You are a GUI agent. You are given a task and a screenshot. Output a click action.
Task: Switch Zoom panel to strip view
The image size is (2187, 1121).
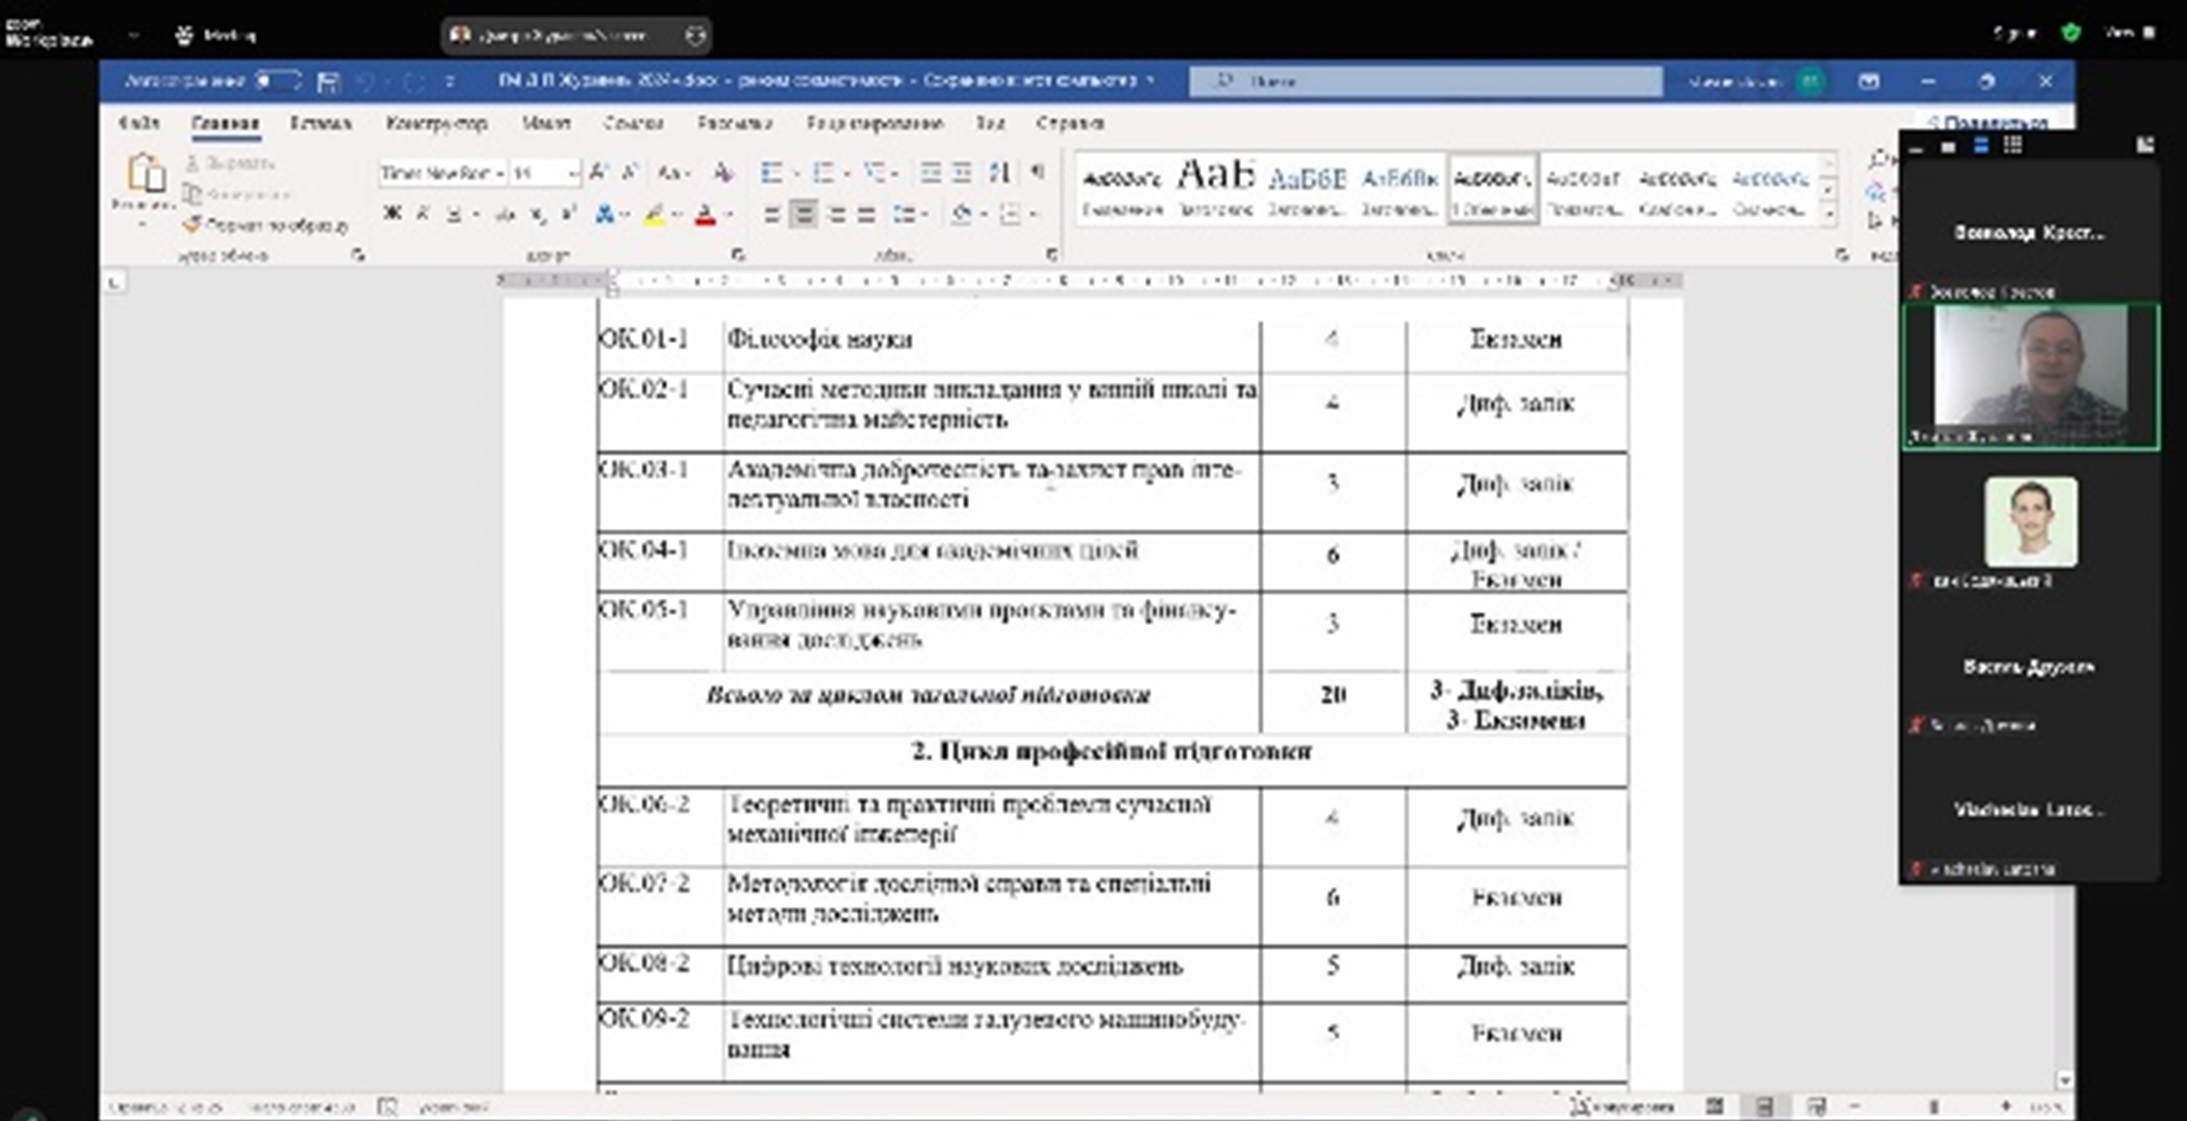[x=1981, y=146]
